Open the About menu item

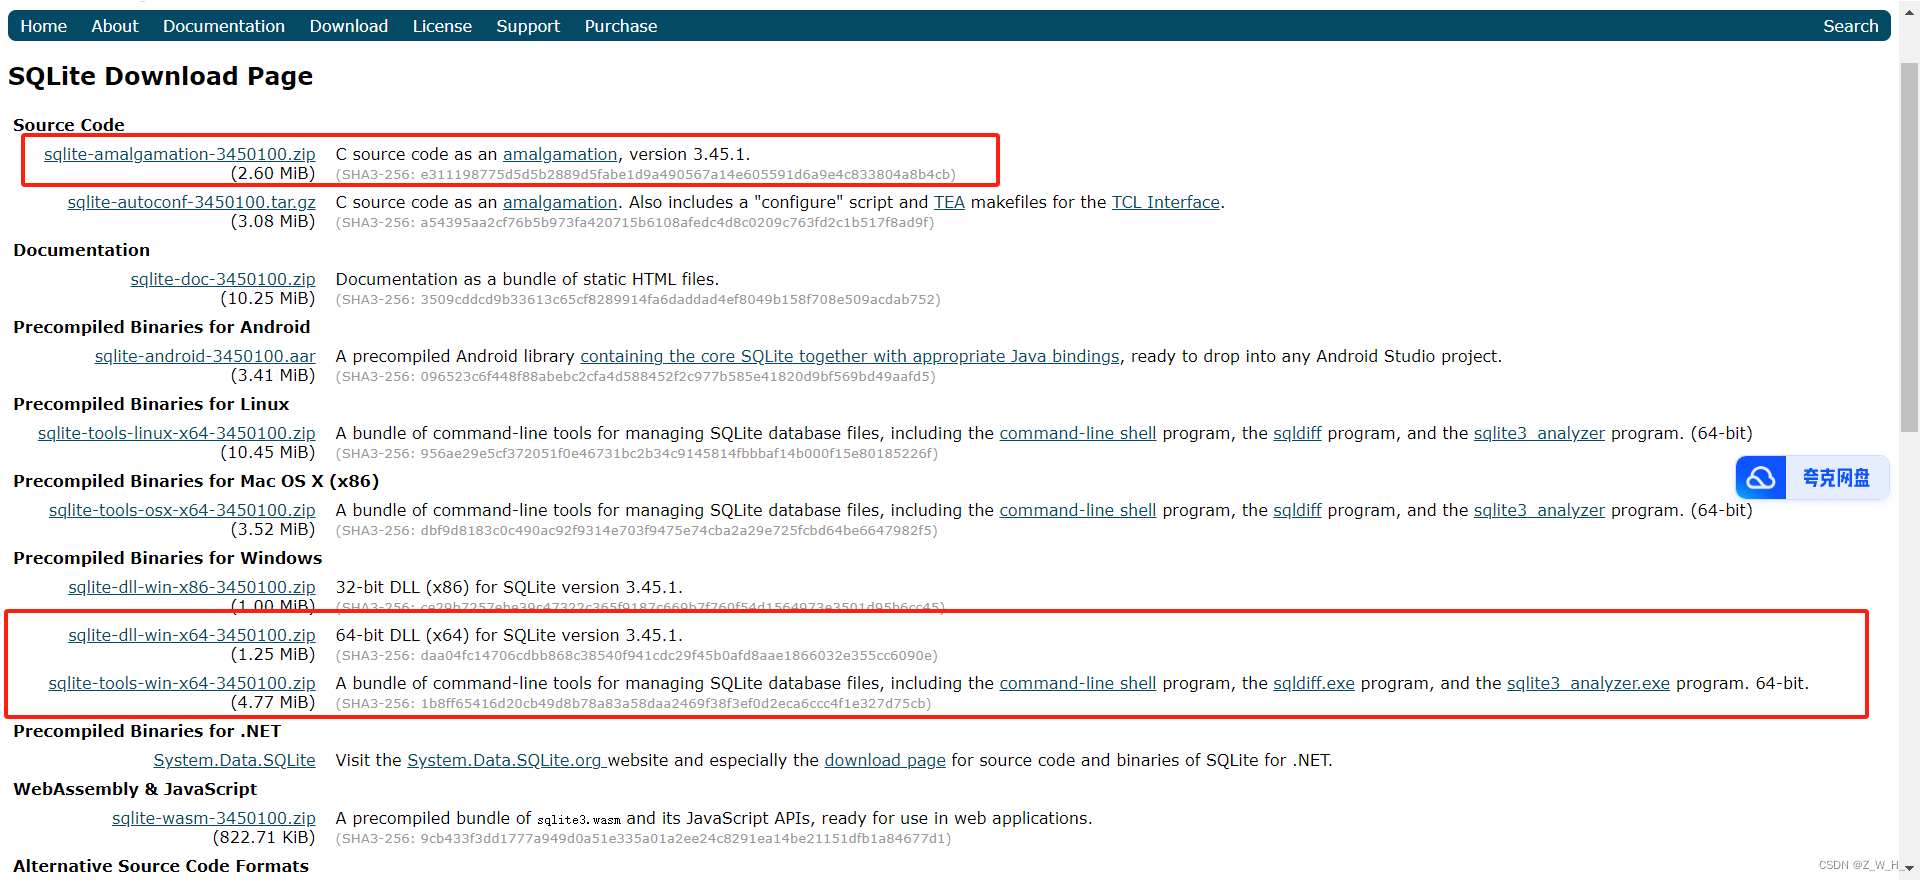(115, 26)
